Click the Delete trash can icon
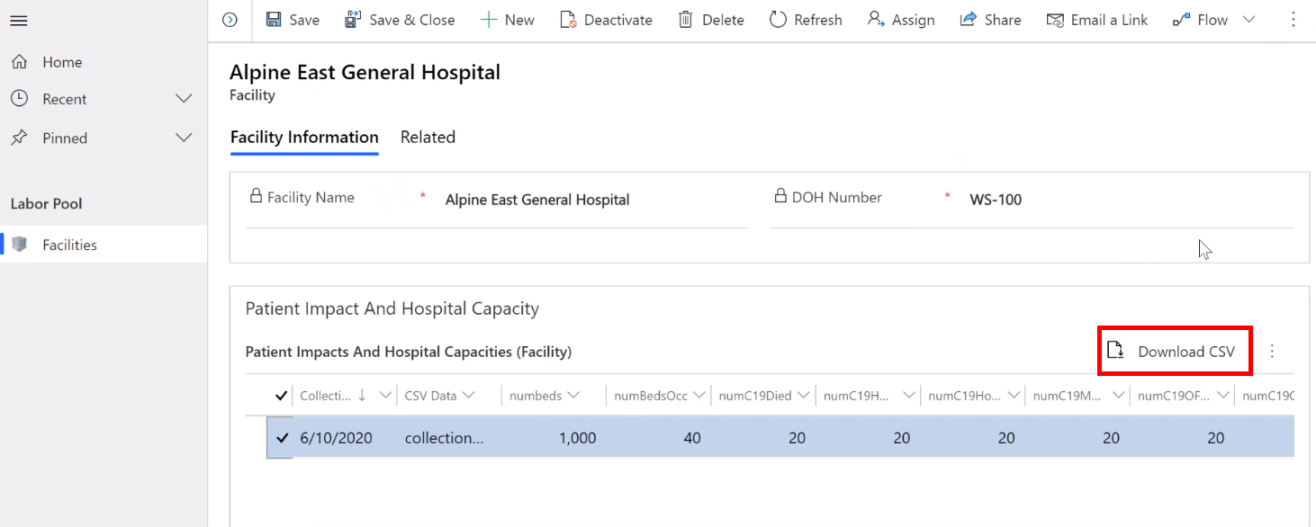Image resolution: width=1316 pixels, height=527 pixels. pos(686,20)
